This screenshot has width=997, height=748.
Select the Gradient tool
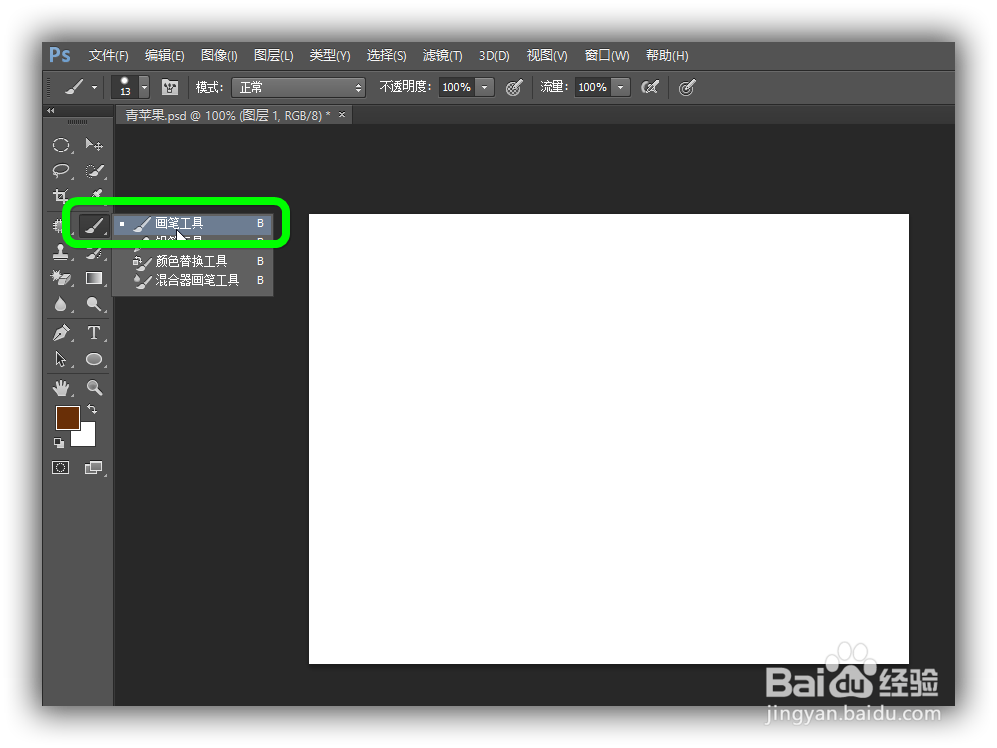[94, 278]
